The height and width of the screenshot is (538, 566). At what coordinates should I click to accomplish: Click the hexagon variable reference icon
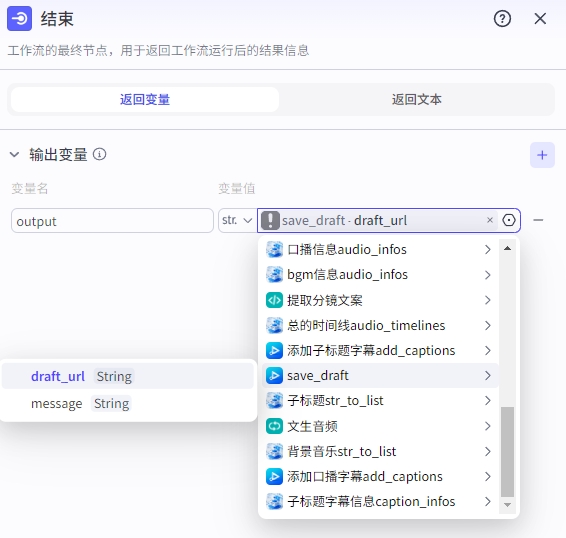pyautogui.click(x=509, y=220)
